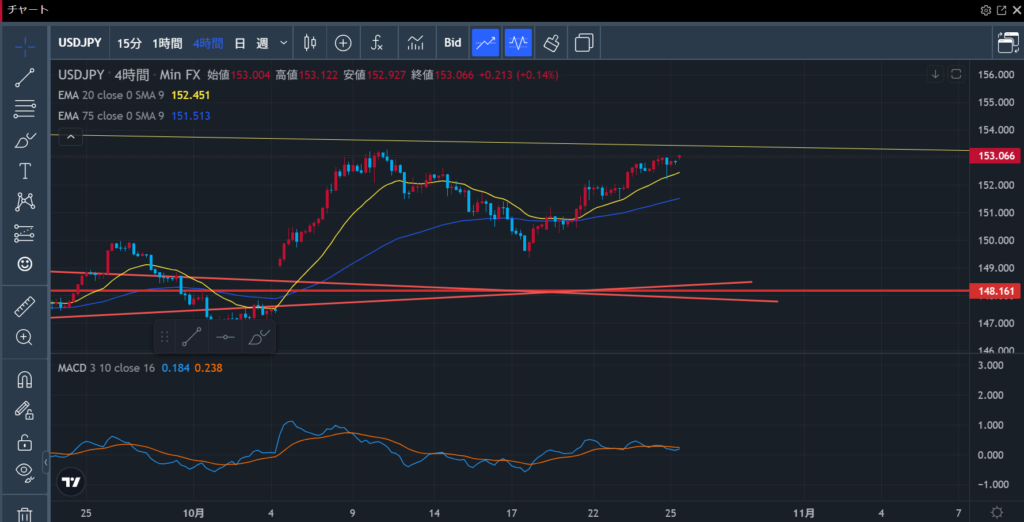The height and width of the screenshot is (522, 1024).
Task: Click the Bid price toggle button
Action: 453,43
